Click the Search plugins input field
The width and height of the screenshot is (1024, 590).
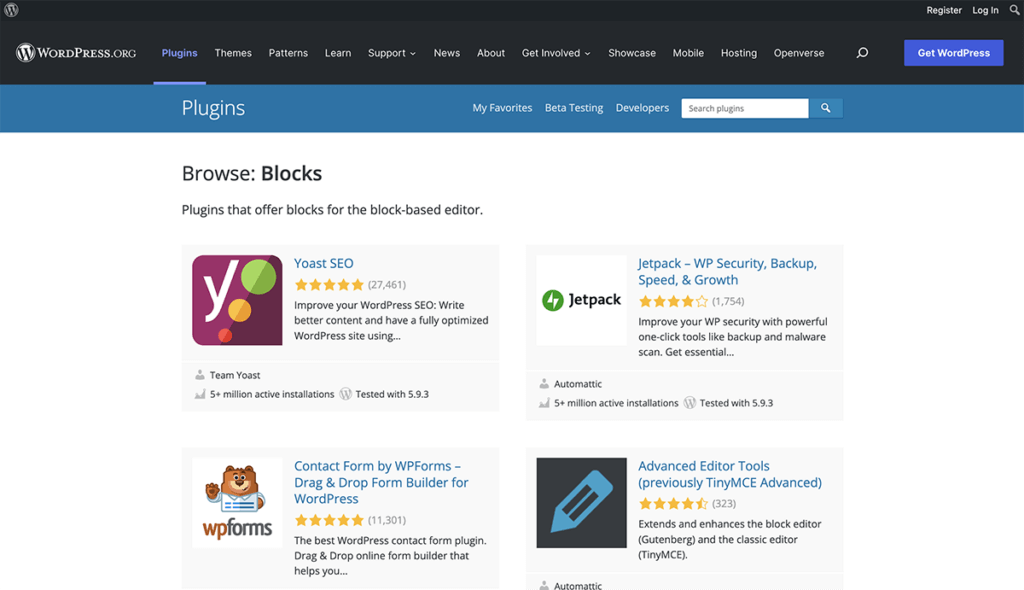(744, 108)
